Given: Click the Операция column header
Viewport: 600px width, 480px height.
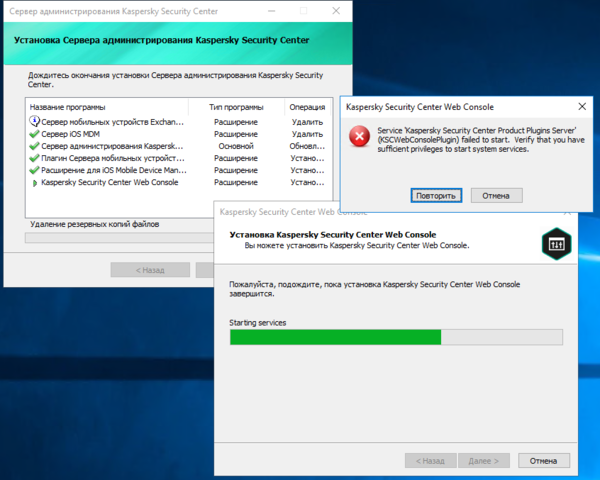Looking at the screenshot, I should click(x=307, y=107).
